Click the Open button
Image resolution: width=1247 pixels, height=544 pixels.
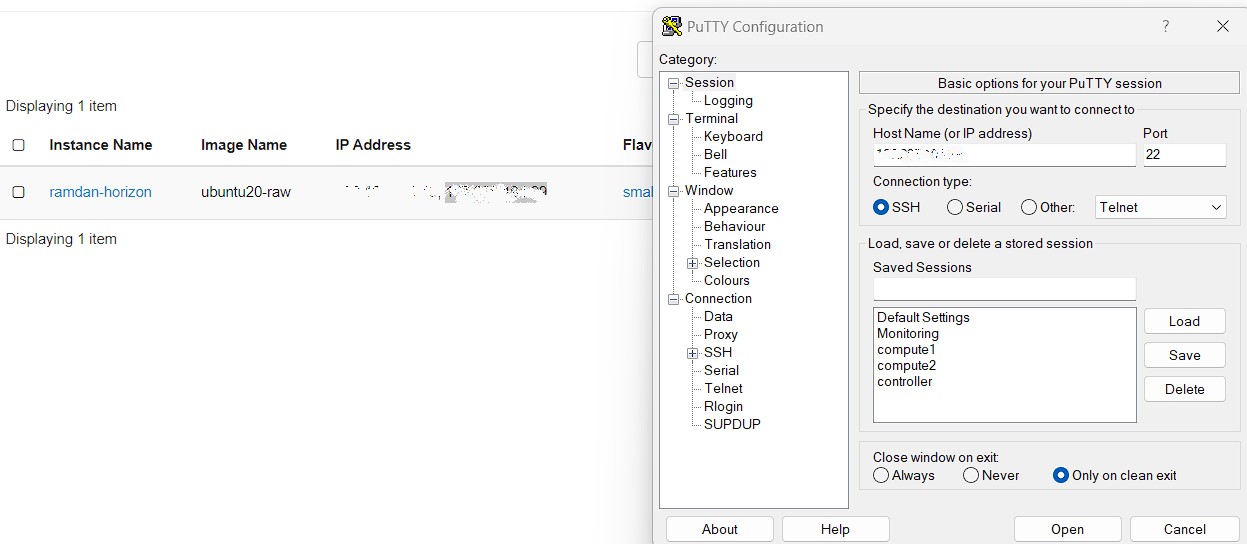1068,529
